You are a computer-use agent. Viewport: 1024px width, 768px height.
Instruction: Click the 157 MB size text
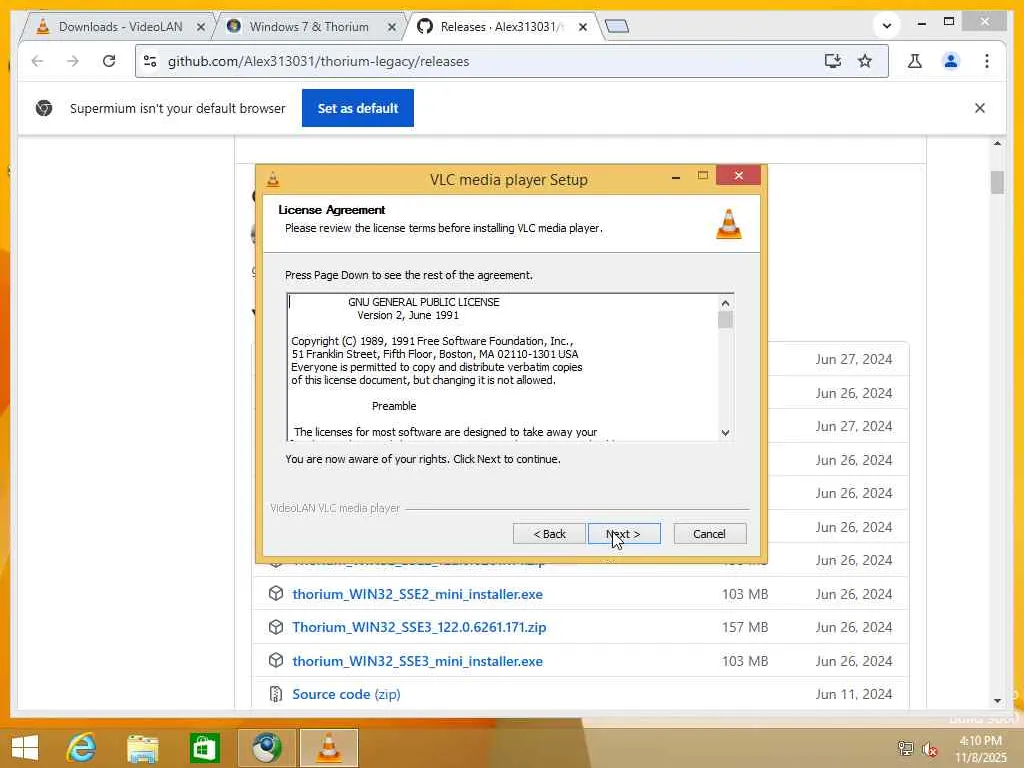click(x=745, y=627)
